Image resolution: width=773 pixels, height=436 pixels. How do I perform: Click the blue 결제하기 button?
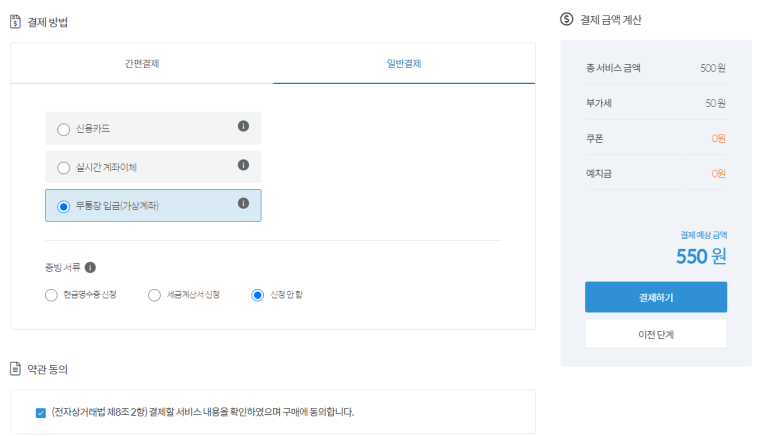tap(656, 297)
